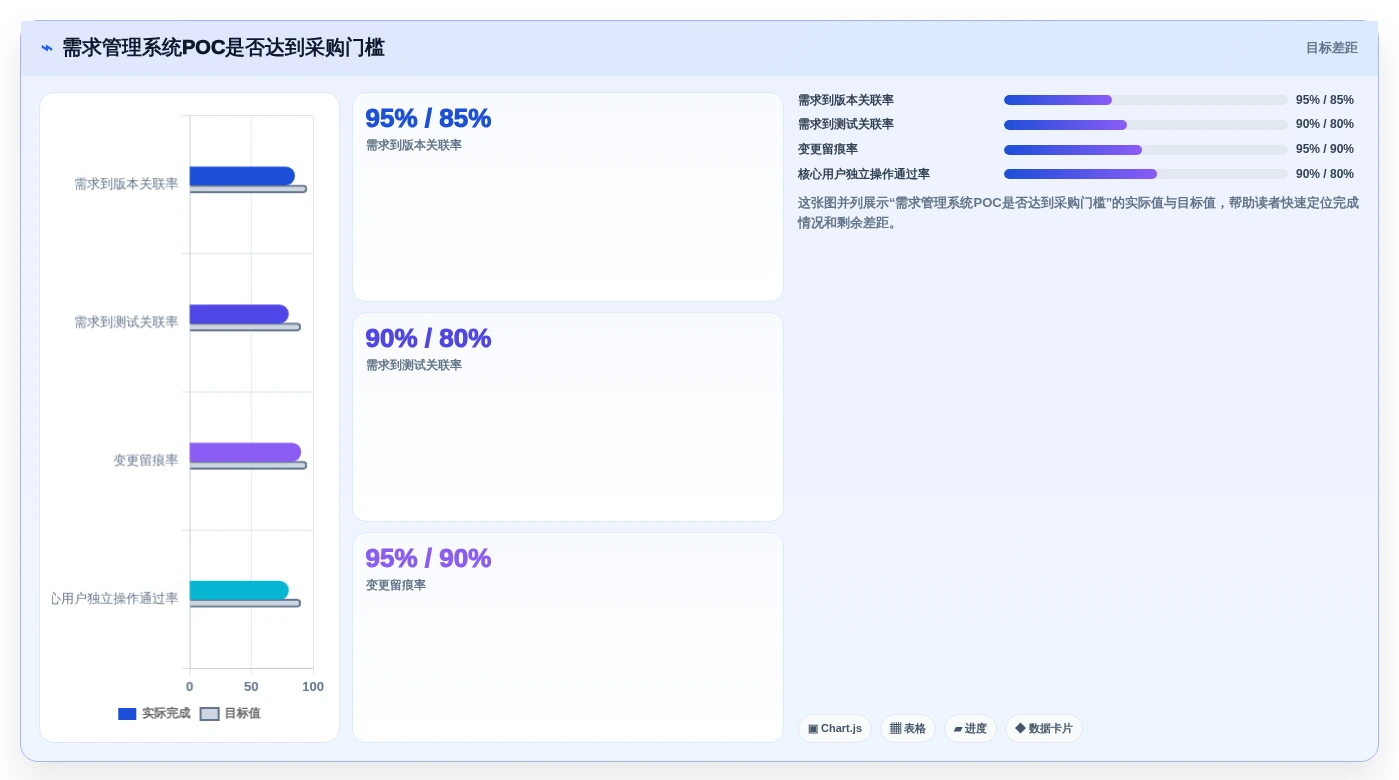Click the 变更留痕率 axis label in chart
Image resolution: width=1399 pixels, height=780 pixels.
tap(146, 460)
